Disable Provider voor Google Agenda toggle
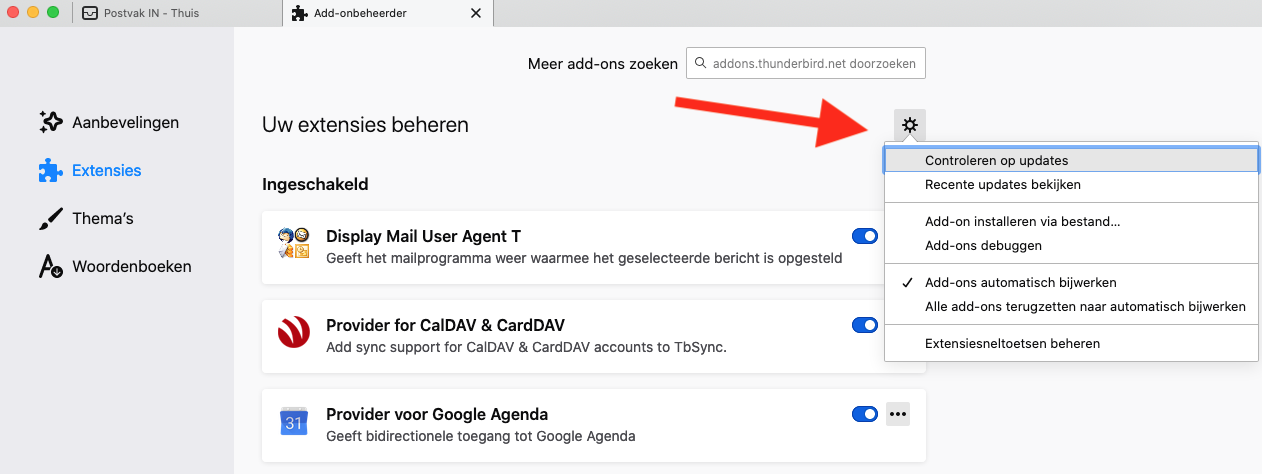1262x474 pixels. pos(864,414)
